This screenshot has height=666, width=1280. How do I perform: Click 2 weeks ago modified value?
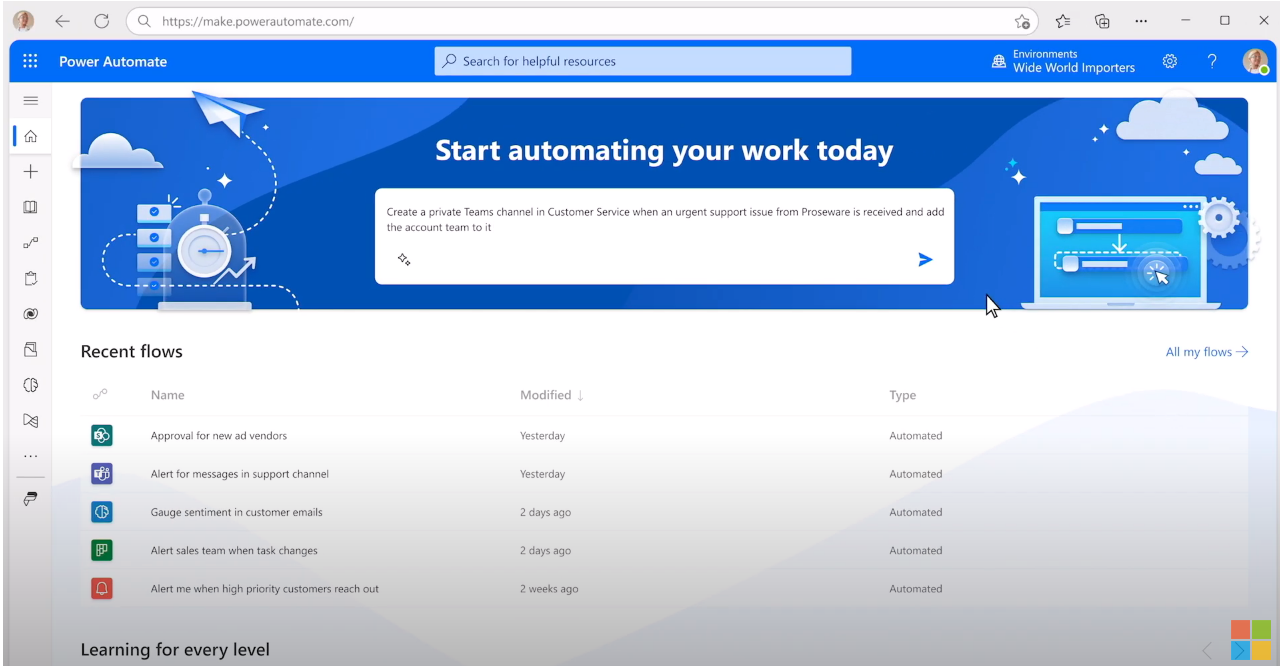549,589
